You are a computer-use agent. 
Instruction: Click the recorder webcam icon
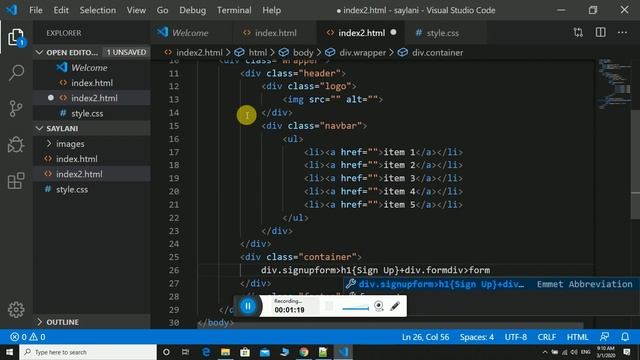pyautogui.click(x=378, y=306)
